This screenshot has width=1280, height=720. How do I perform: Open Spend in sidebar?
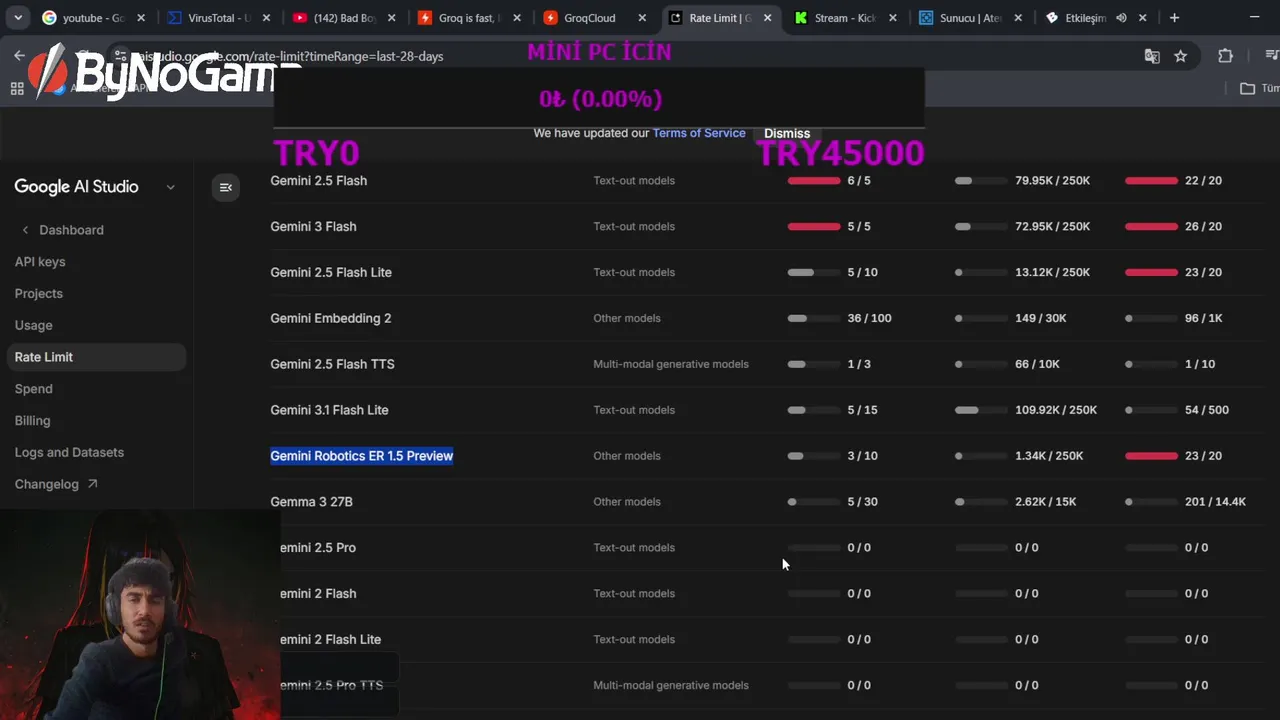[x=33, y=389]
